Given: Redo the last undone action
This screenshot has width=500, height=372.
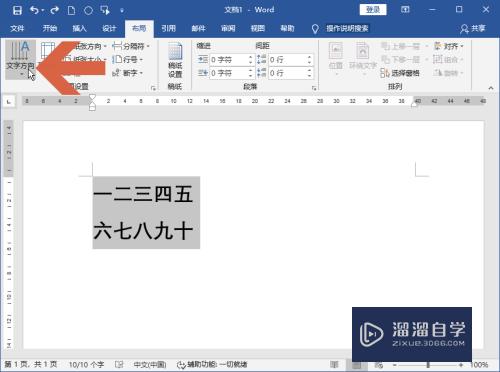Looking at the screenshot, I should [54, 10].
